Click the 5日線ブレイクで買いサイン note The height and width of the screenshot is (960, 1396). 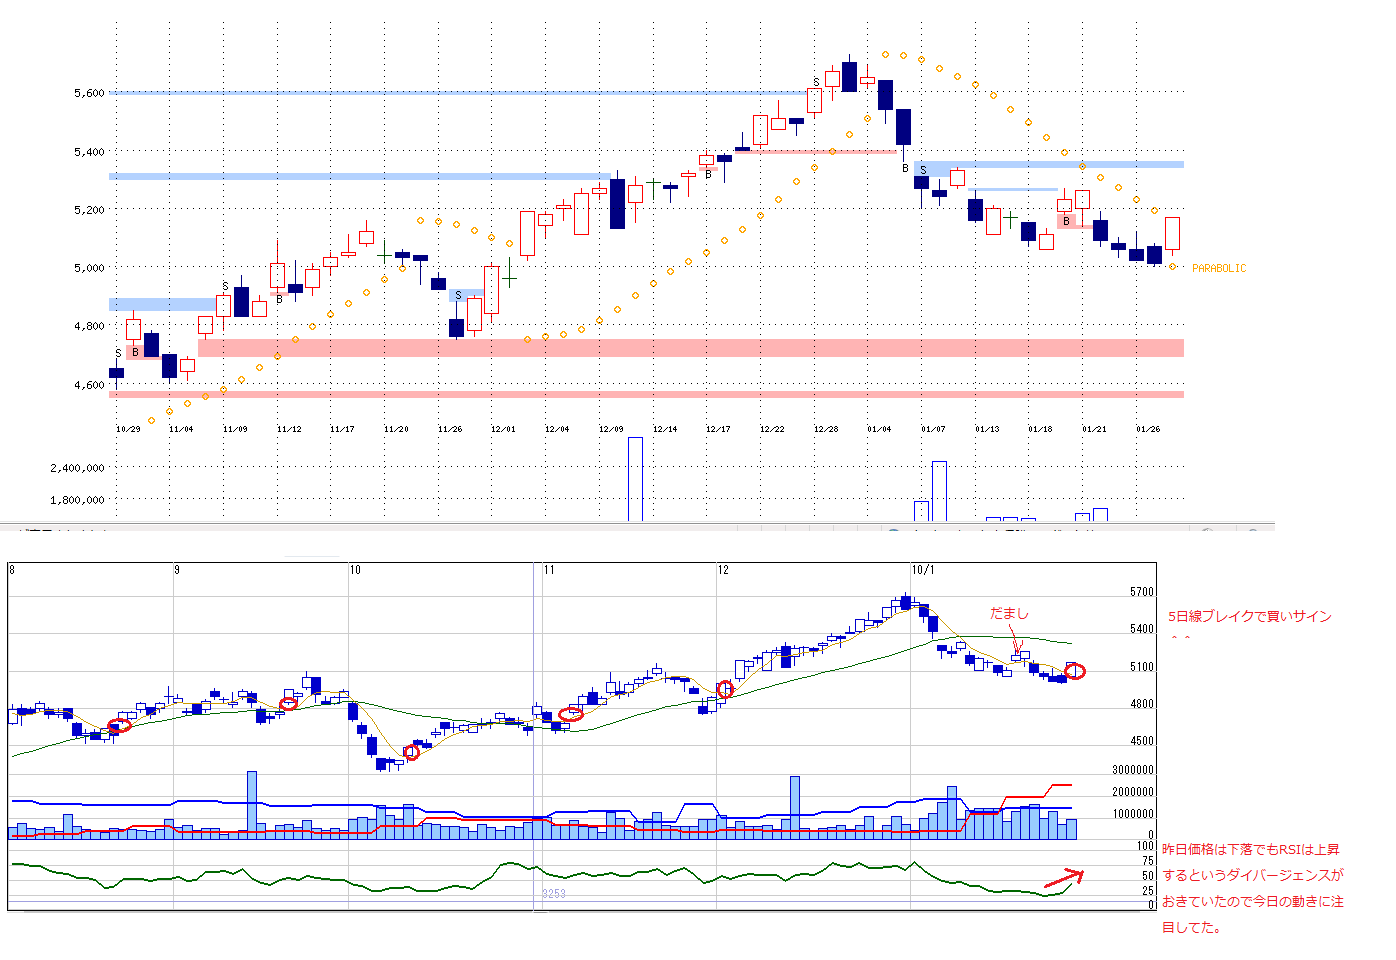1249,616
